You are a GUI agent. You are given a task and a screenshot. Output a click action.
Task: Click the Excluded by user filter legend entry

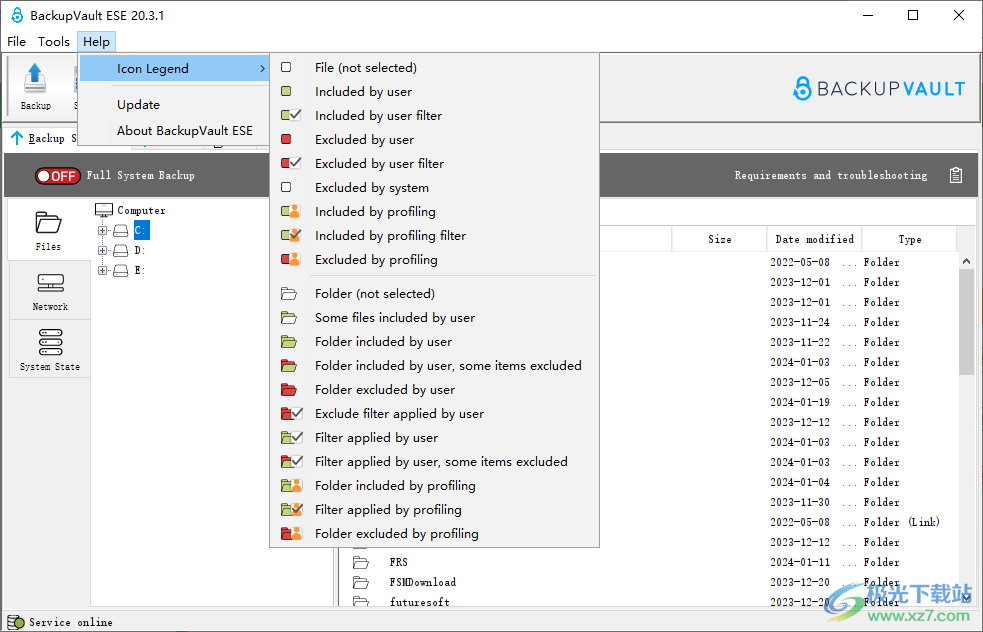(379, 164)
